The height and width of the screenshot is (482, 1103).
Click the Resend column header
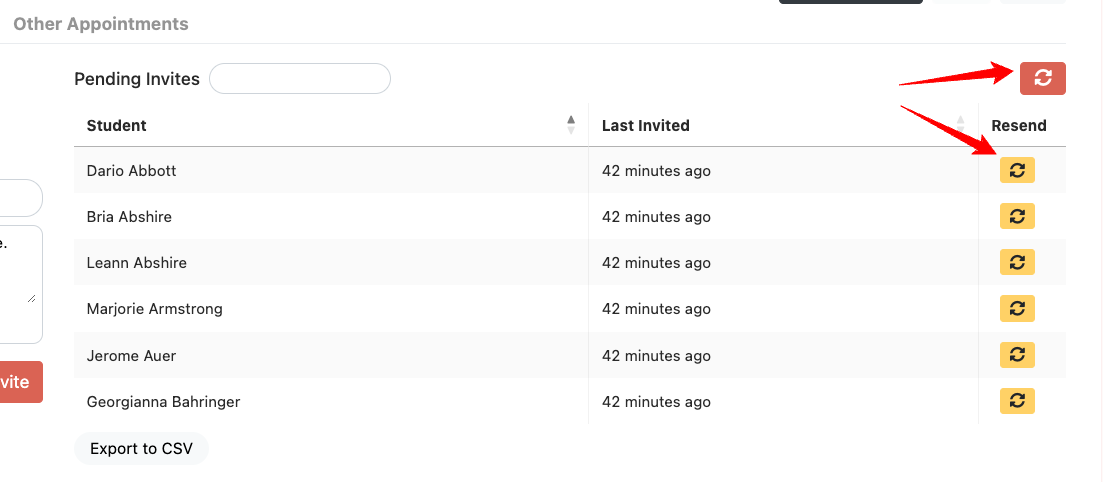coord(1018,126)
